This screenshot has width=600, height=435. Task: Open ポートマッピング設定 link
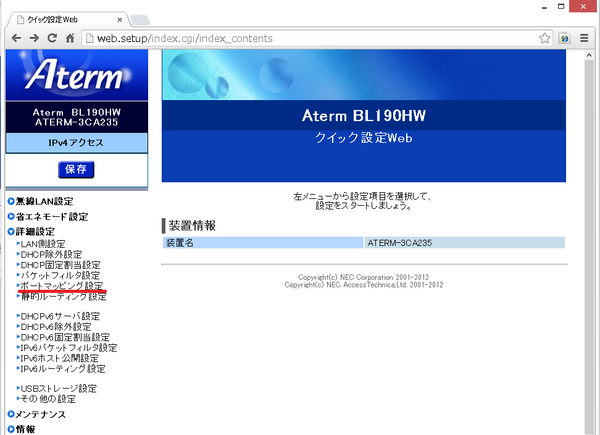tap(61, 285)
